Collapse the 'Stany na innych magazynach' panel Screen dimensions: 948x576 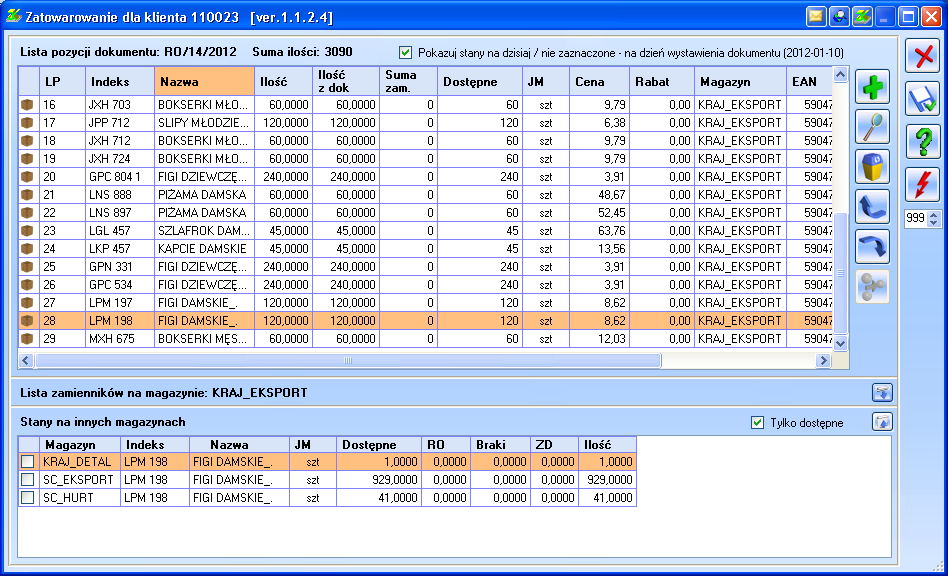click(x=881, y=422)
